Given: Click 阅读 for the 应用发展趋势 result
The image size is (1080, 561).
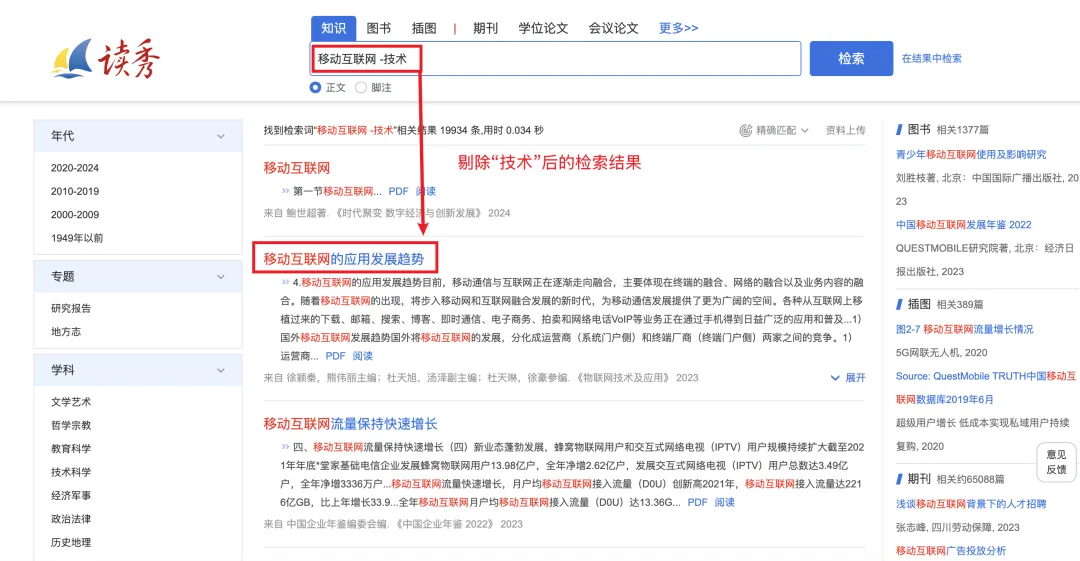Looking at the screenshot, I should click(x=362, y=356).
